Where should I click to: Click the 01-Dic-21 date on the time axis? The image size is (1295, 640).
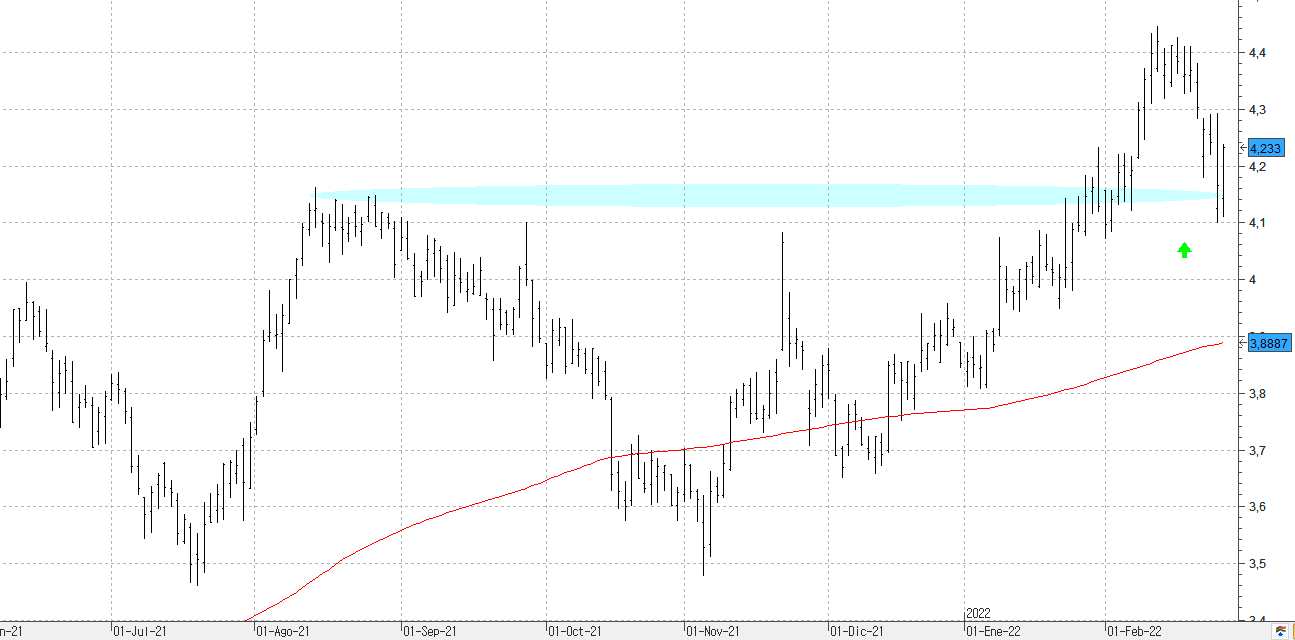(x=857, y=632)
